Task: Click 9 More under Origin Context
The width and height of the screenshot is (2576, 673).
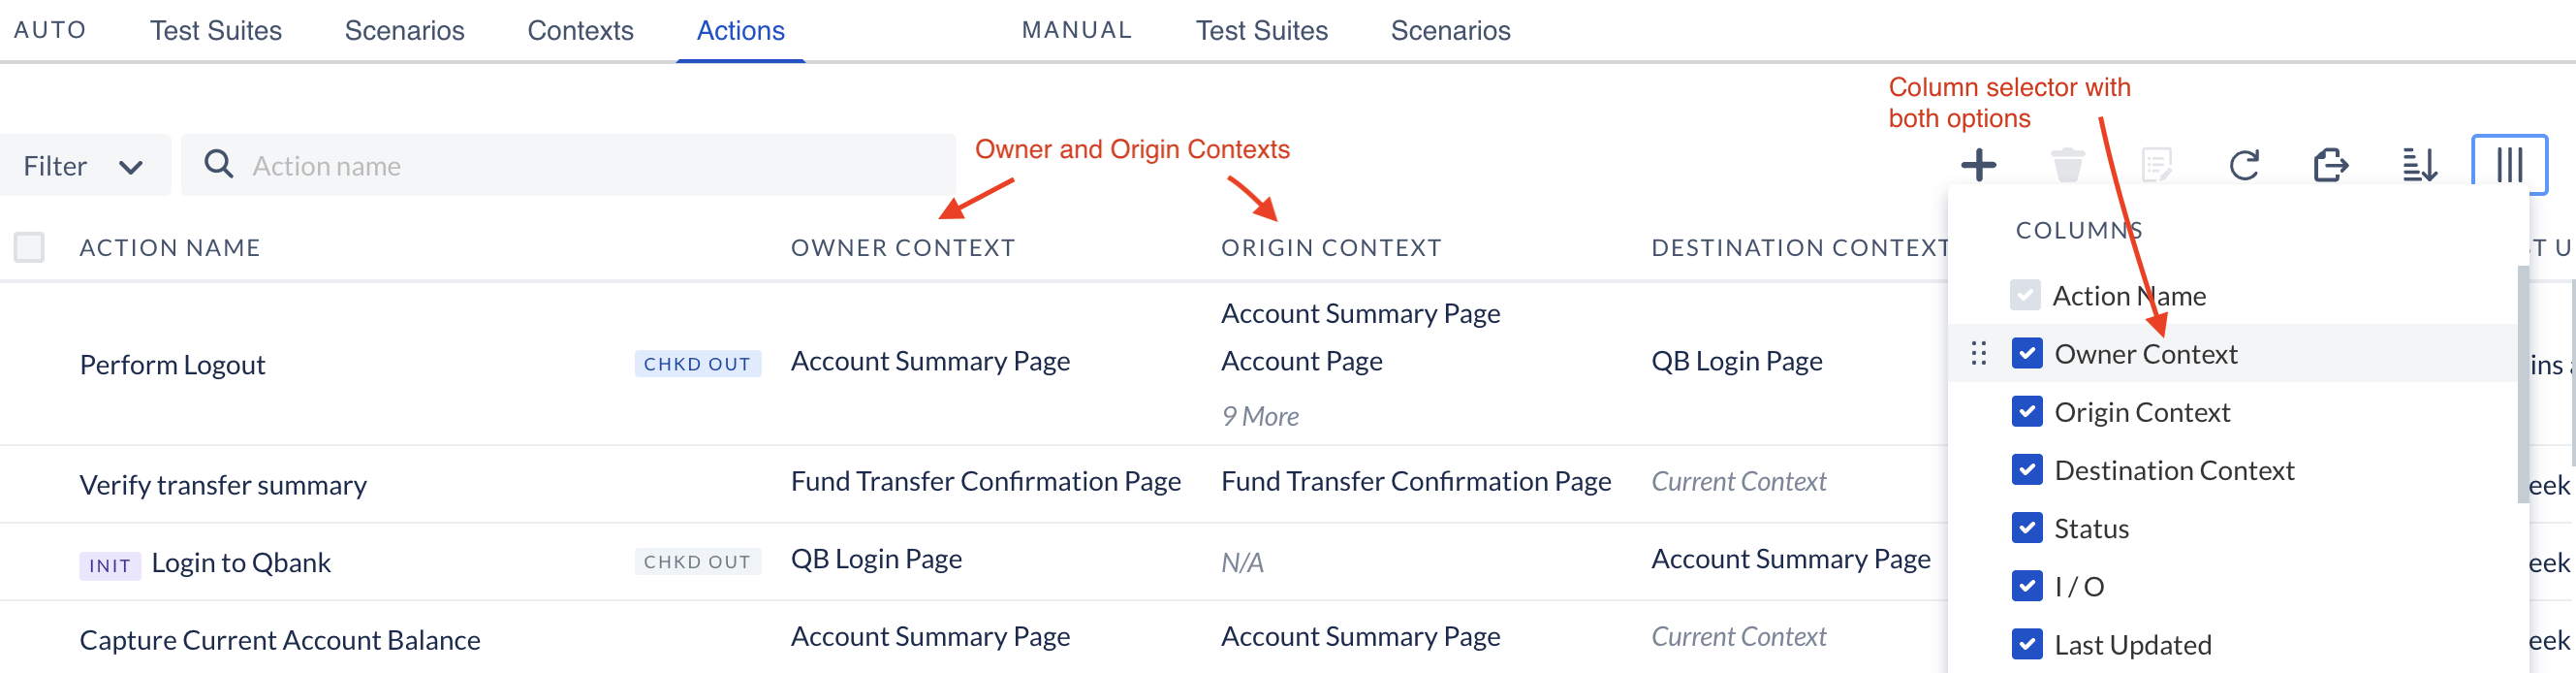Action: (1259, 415)
